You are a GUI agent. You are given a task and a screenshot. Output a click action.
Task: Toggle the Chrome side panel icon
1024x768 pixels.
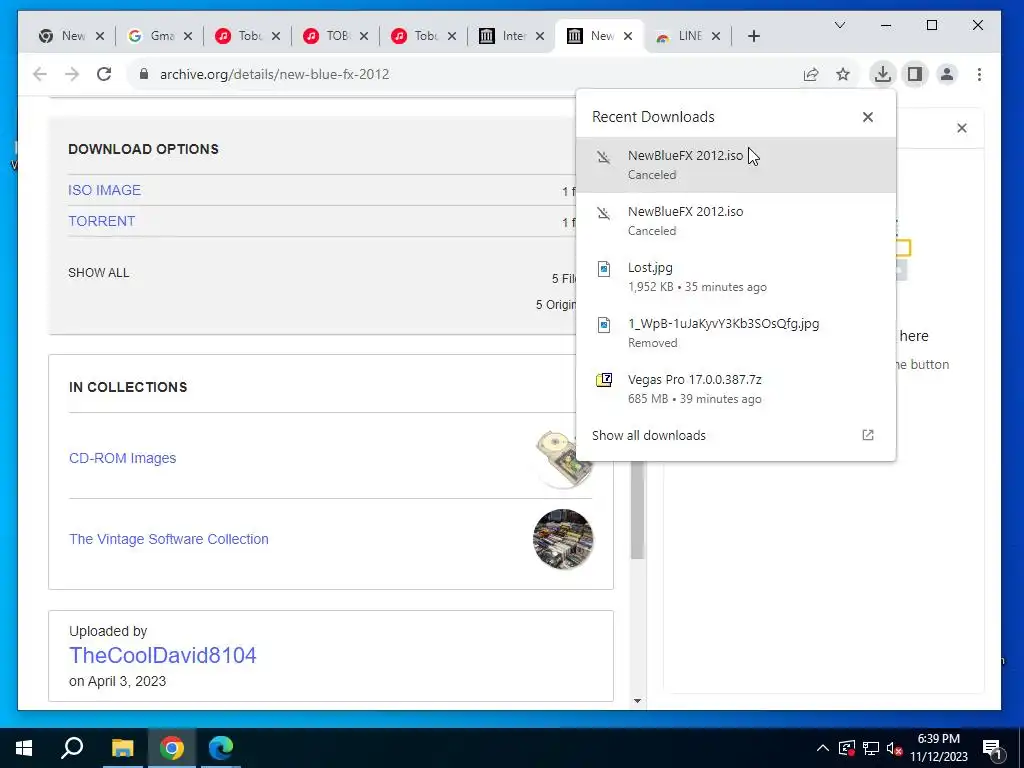point(915,74)
